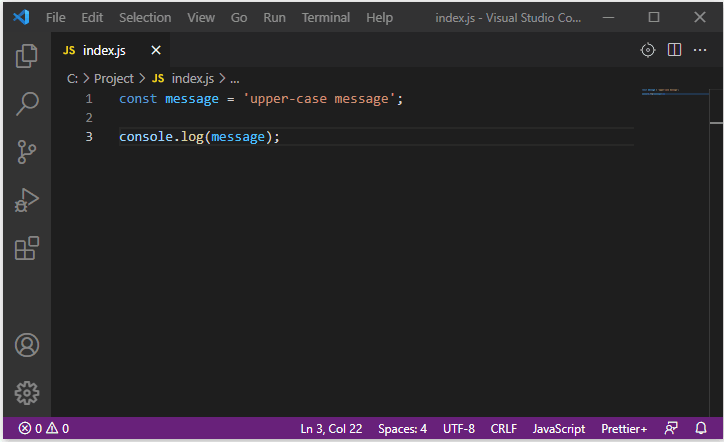The width and height of the screenshot is (724, 442).
Task: Click the 'upper-case message' string
Action: point(319,99)
